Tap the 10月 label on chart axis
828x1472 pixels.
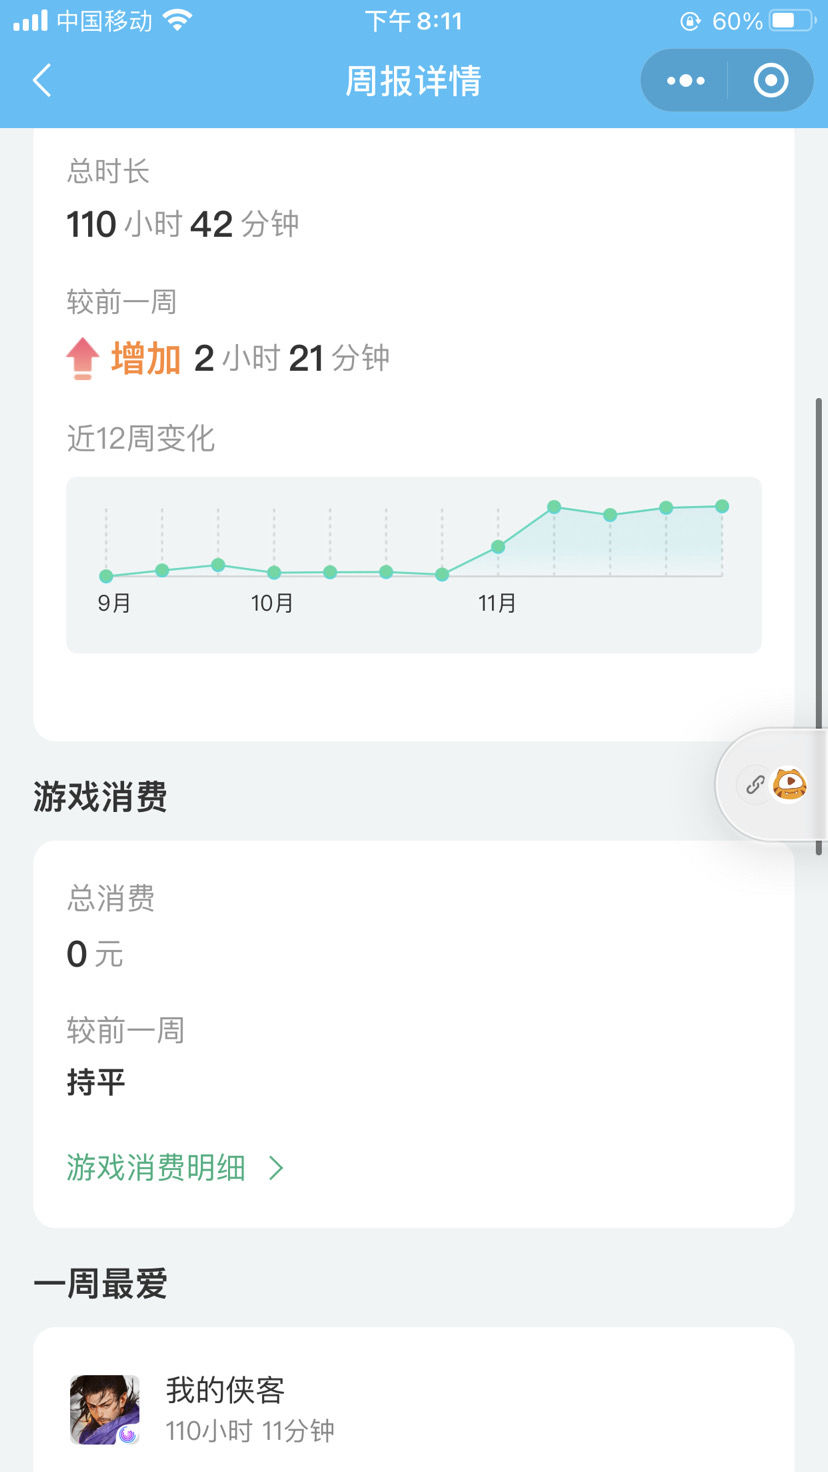tap(272, 603)
